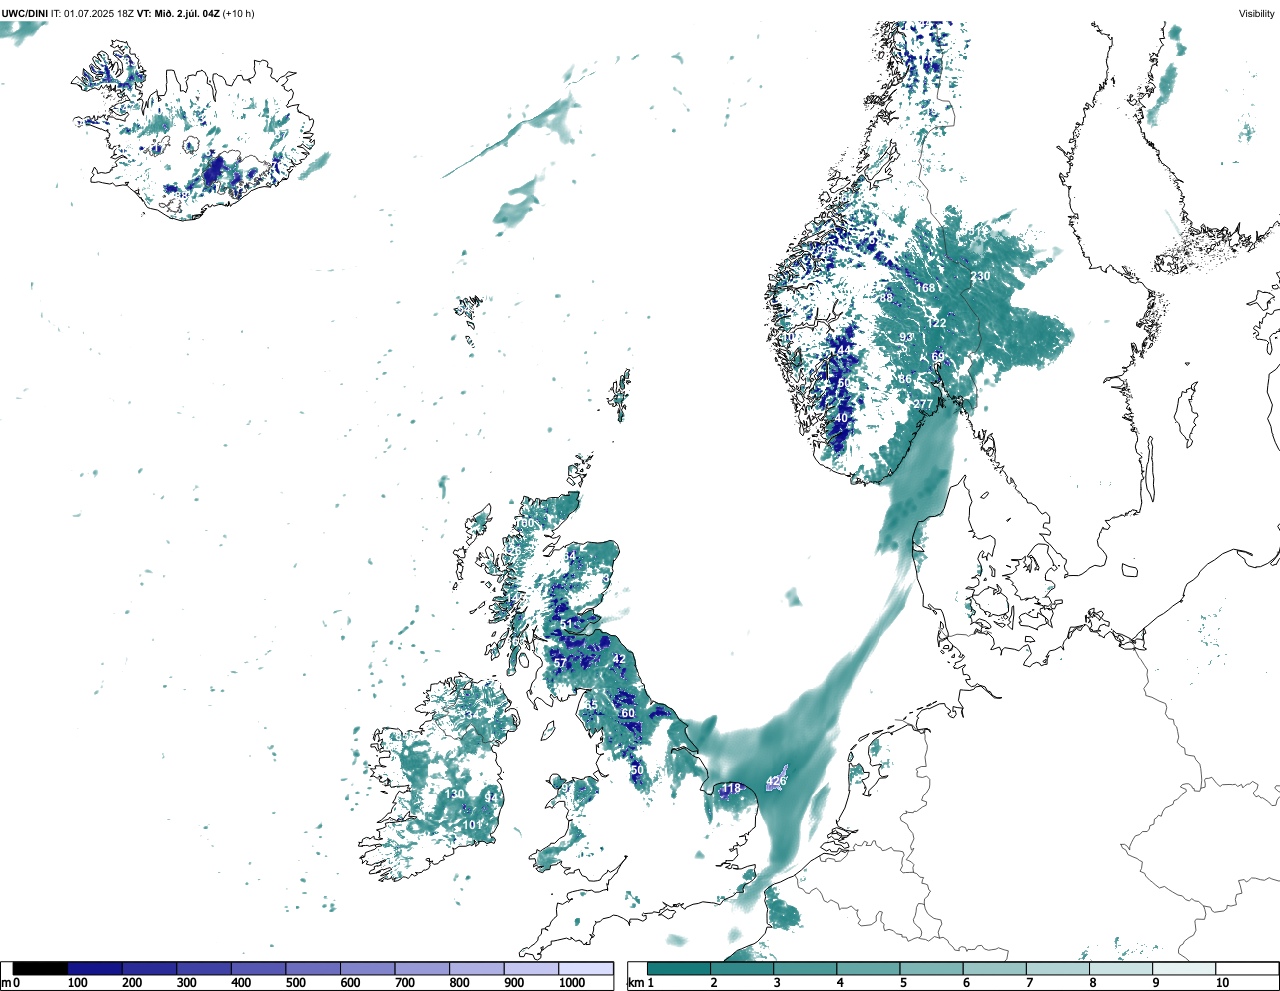Screen dimensions: 1280x991
Task: Click the '118' visibility value on the map
Action: pos(731,789)
